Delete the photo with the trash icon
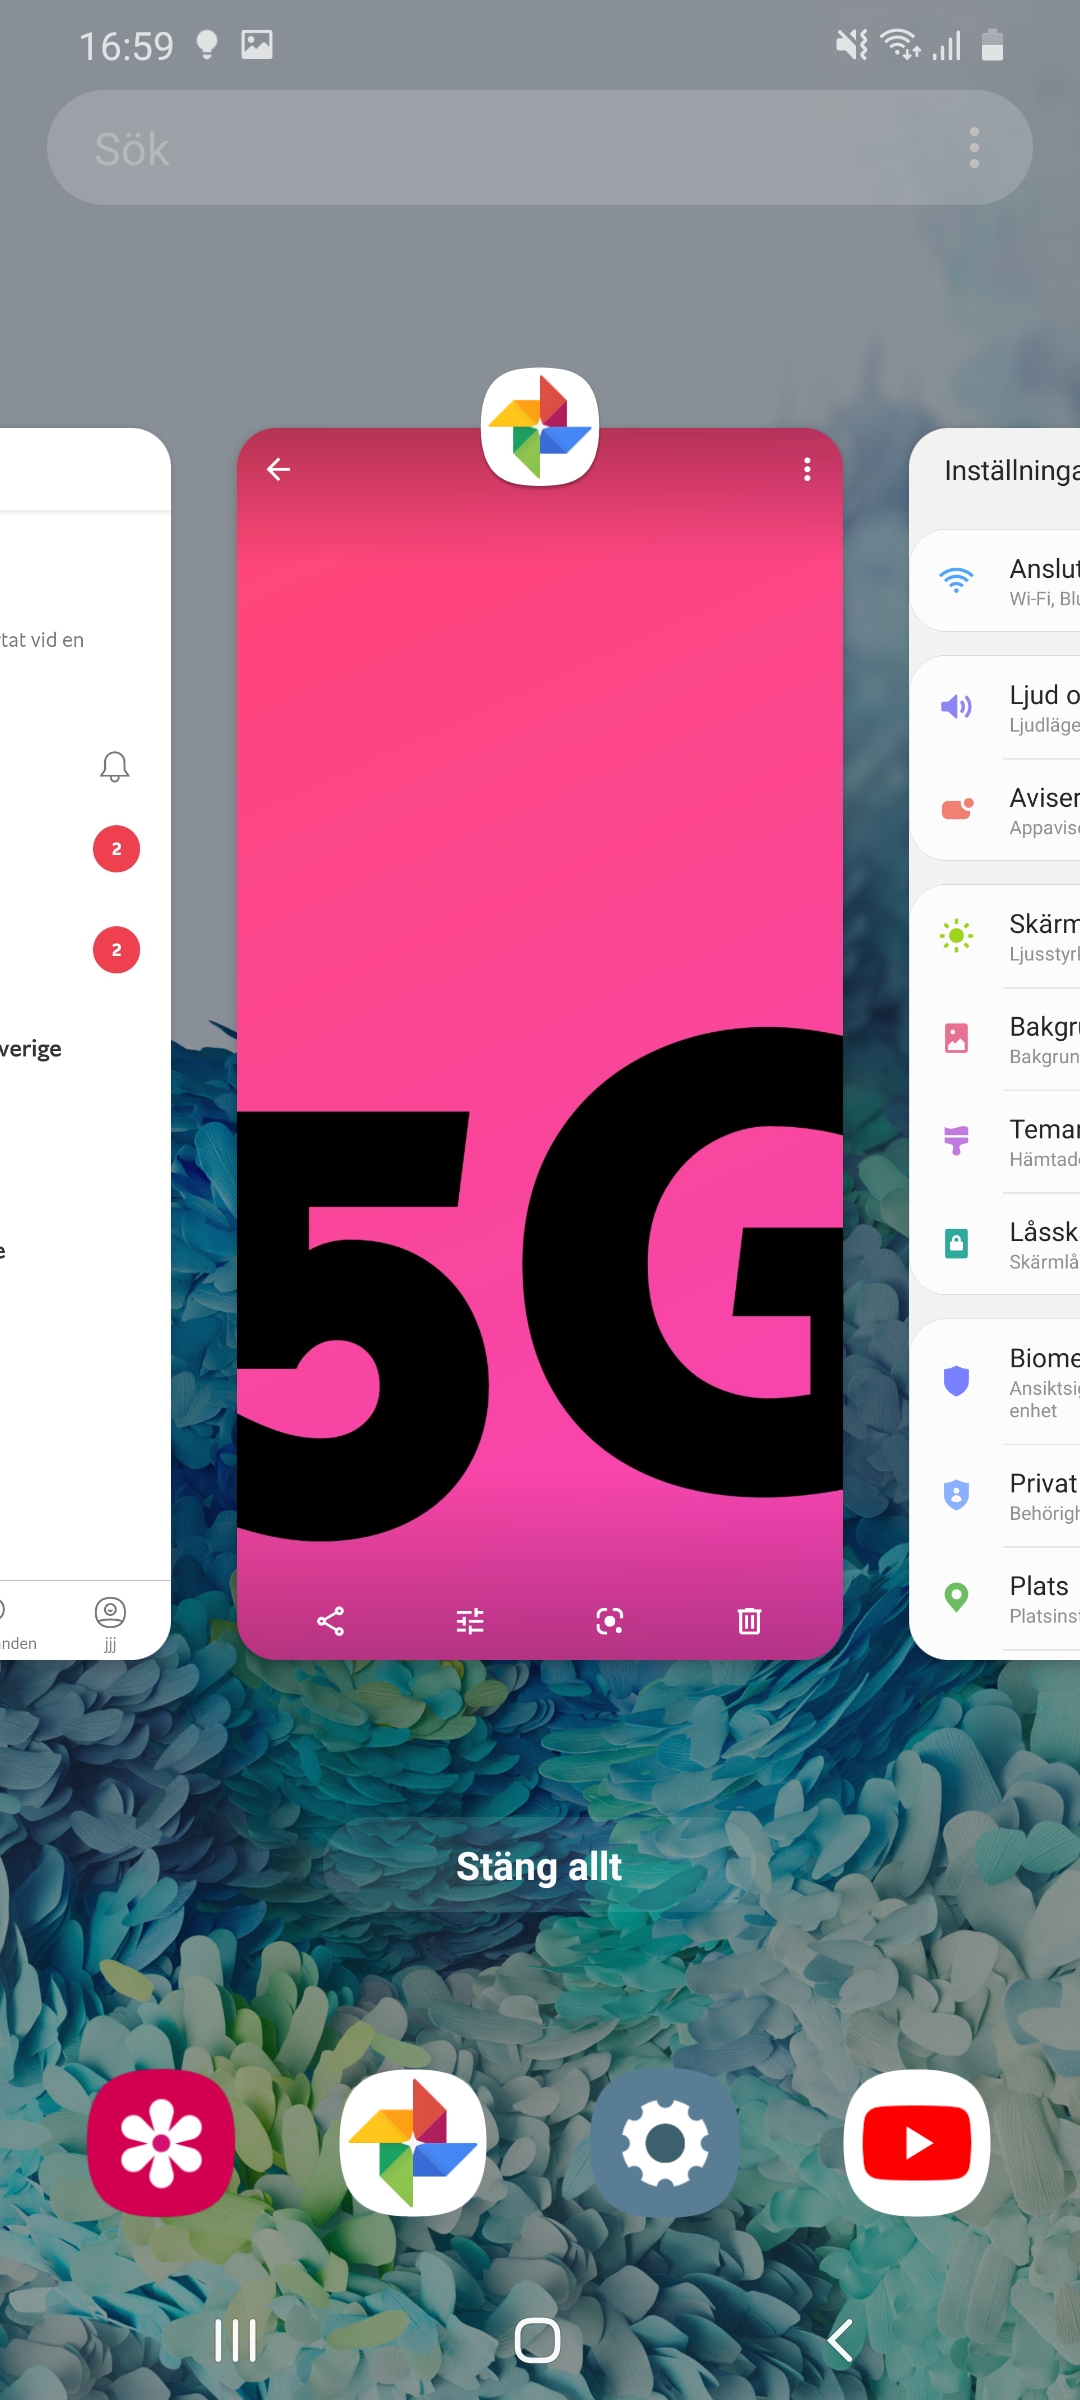The width and height of the screenshot is (1080, 2400). (749, 1621)
